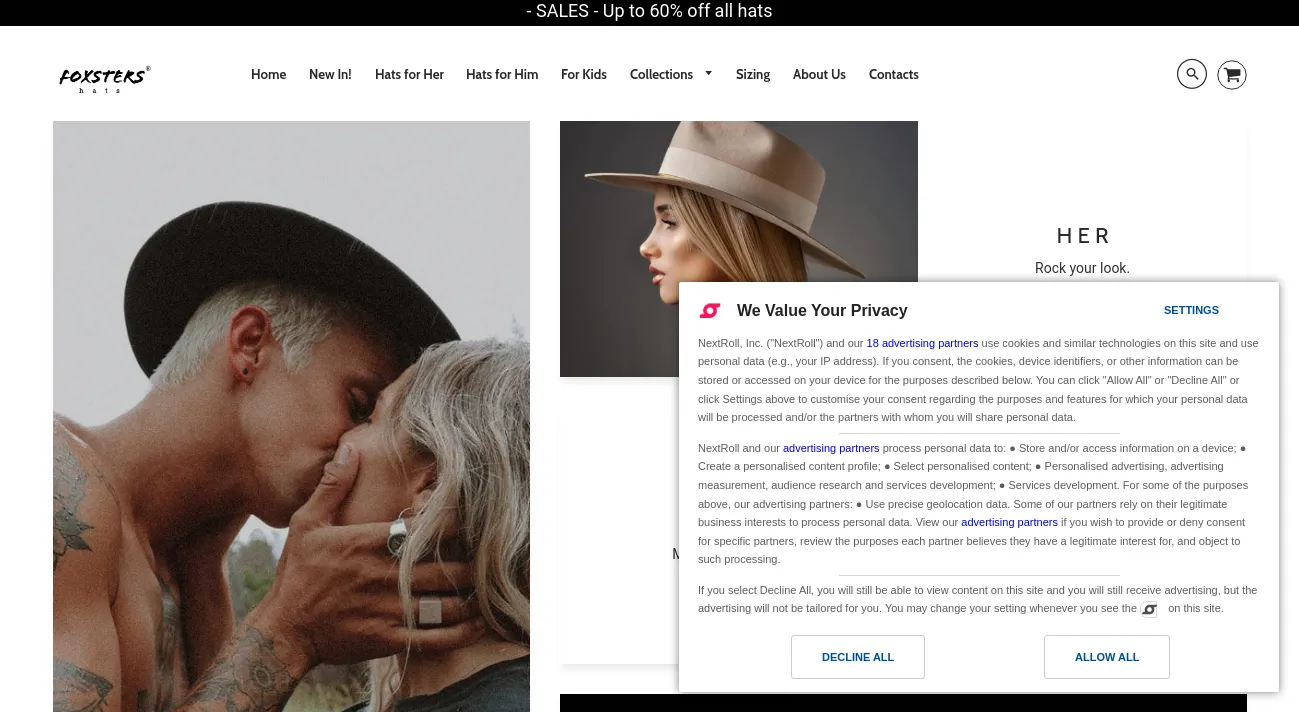Click the small NextRoll icon in the last paragraph
The image size is (1299, 712).
tap(1150, 609)
